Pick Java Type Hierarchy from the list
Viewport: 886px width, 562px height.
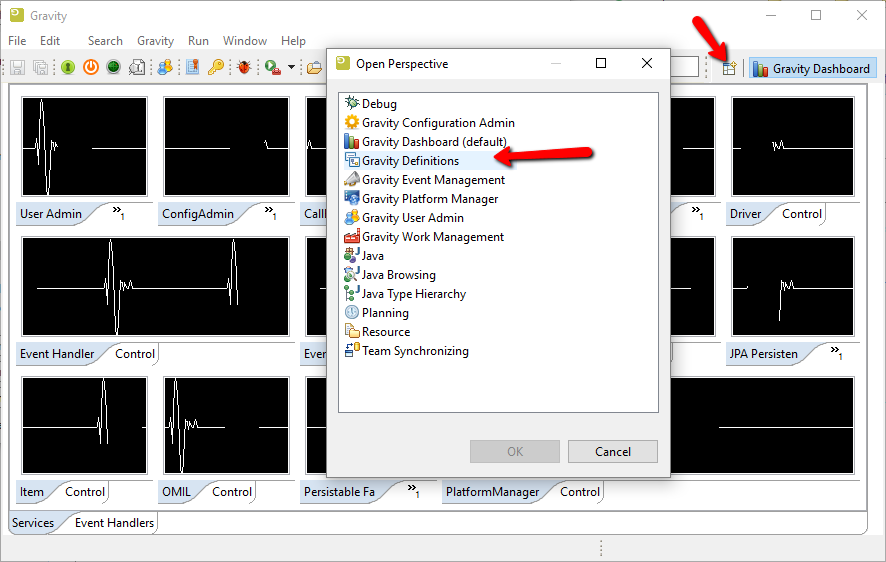point(413,294)
